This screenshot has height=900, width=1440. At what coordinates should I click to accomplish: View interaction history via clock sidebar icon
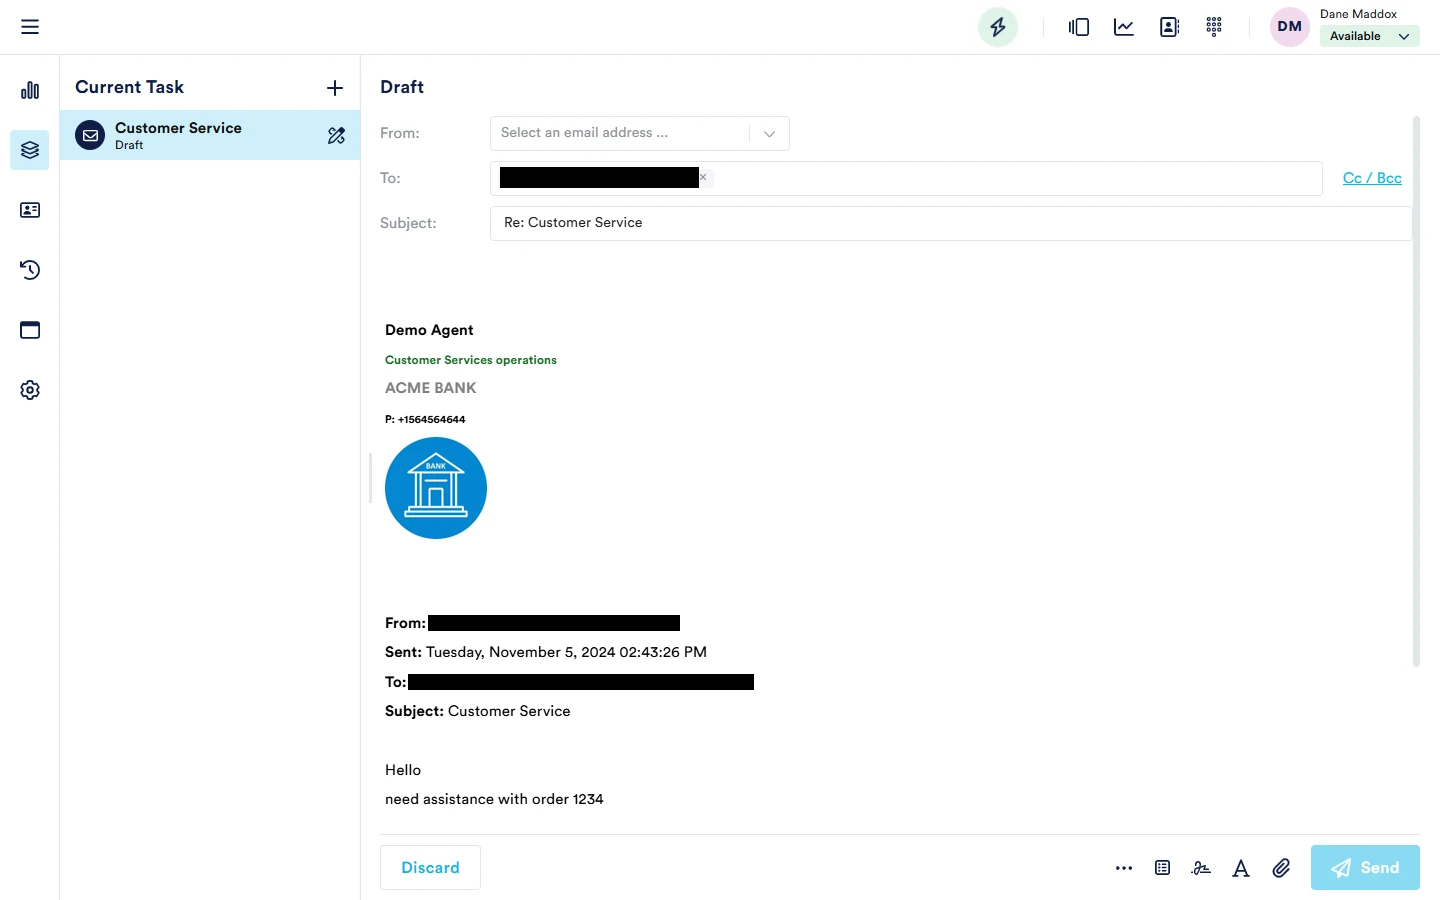click(30, 270)
